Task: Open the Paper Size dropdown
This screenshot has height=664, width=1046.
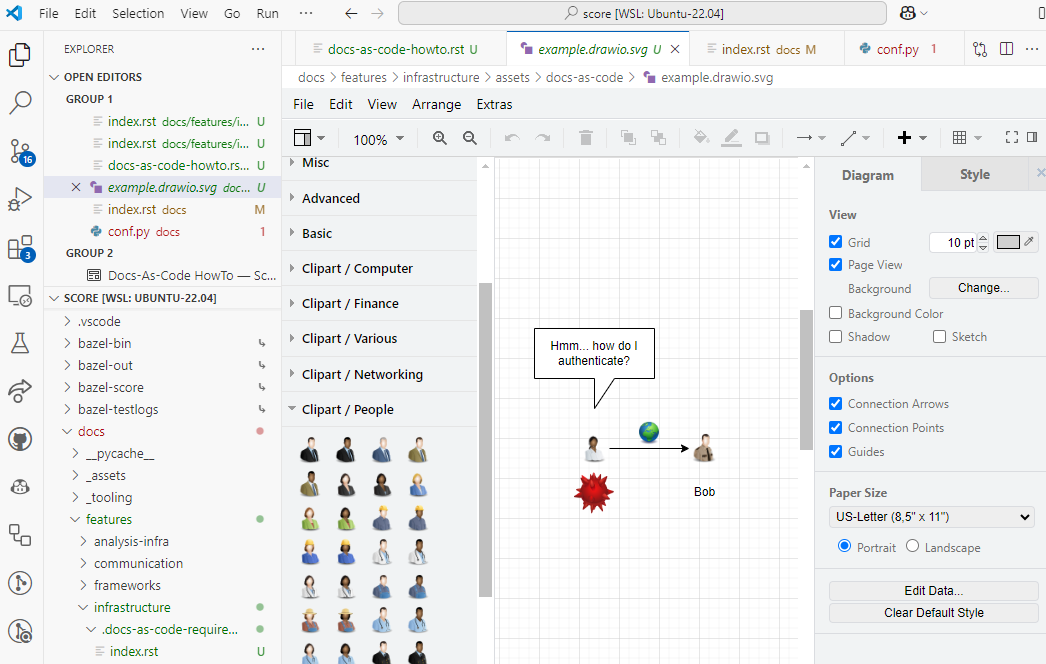Action: click(931, 517)
